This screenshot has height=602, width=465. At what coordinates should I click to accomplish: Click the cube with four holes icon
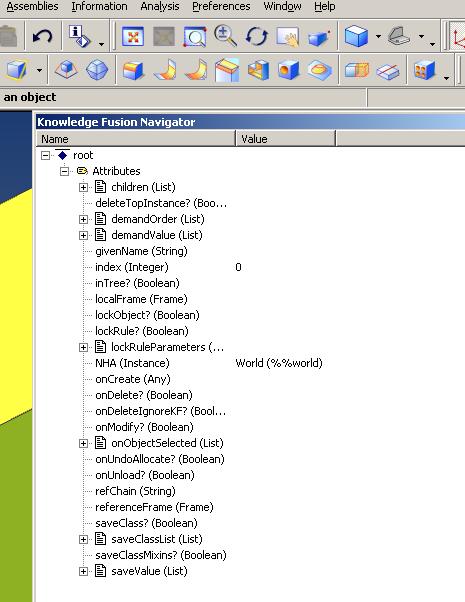tap(424, 70)
